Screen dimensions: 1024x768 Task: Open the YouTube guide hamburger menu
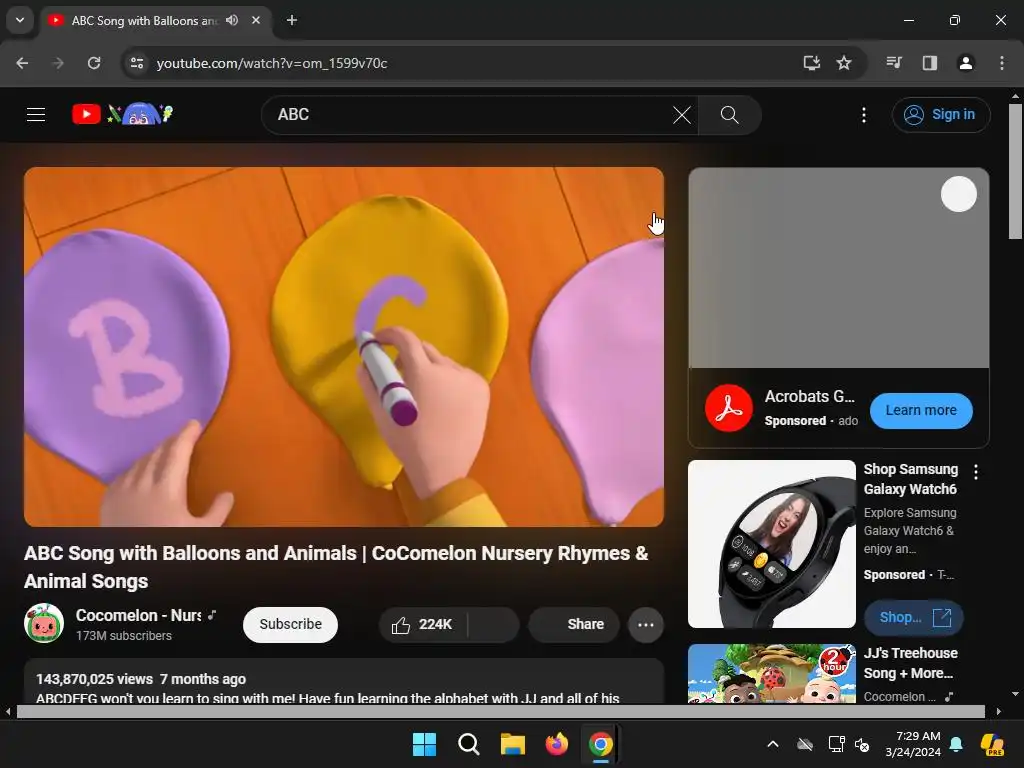pos(36,115)
